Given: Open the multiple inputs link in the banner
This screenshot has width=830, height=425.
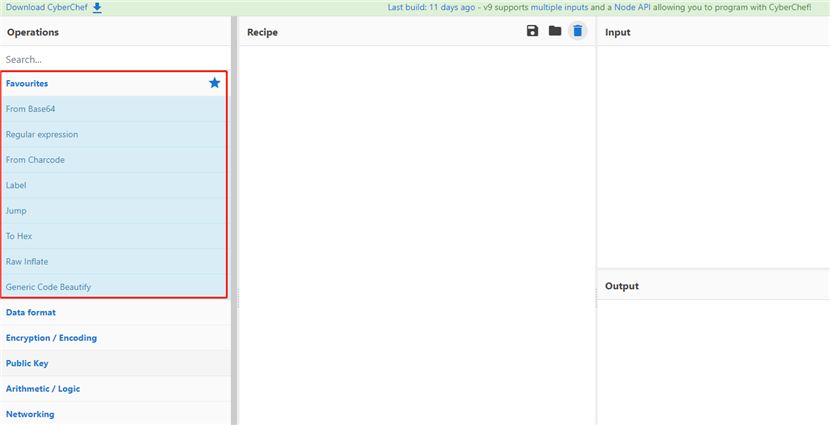Looking at the screenshot, I should [558, 7].
